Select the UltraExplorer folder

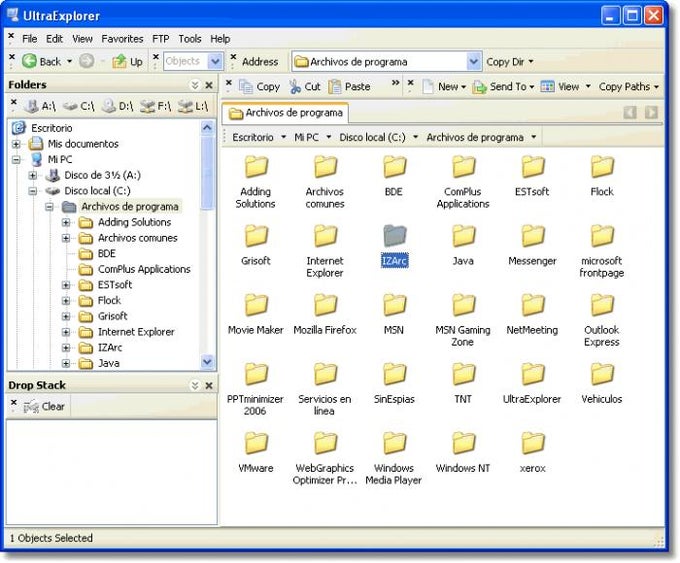tap(532, 383)
